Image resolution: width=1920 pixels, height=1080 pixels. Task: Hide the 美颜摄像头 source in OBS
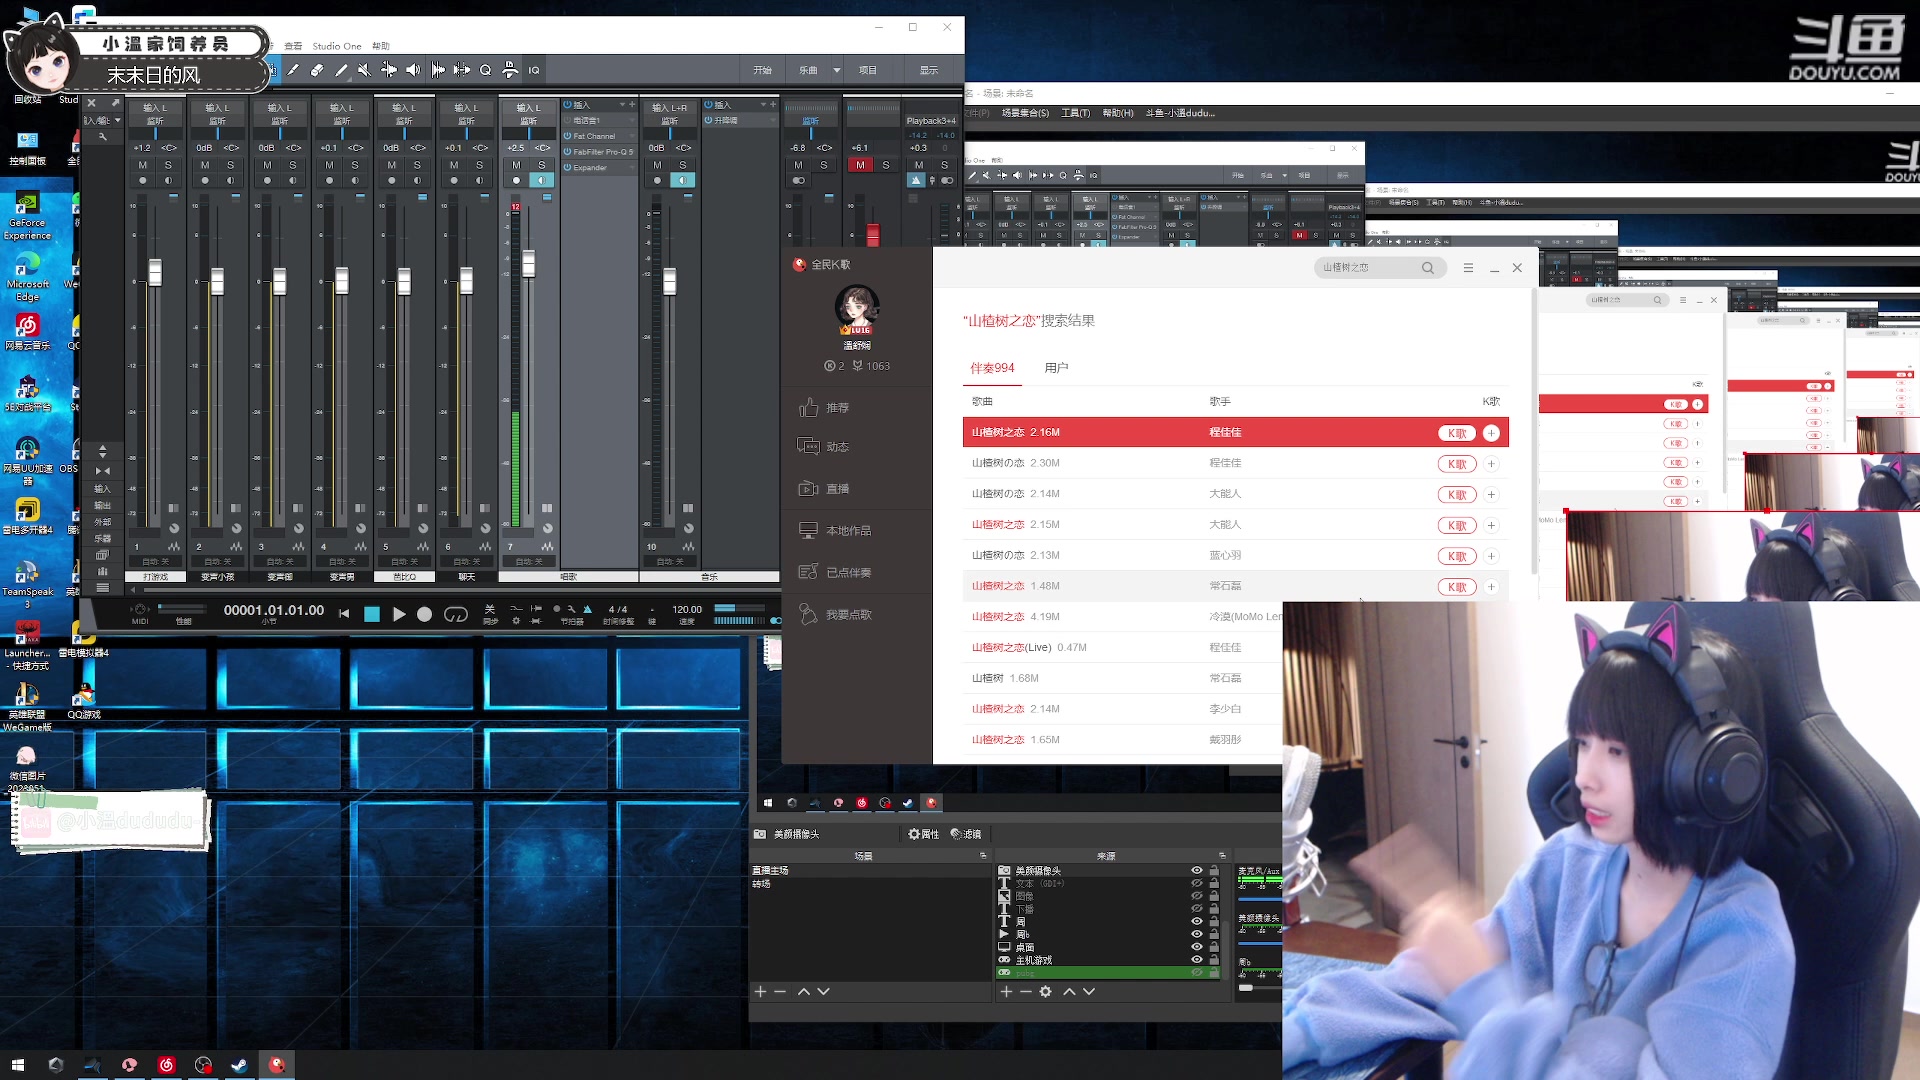coord(1197,871)
